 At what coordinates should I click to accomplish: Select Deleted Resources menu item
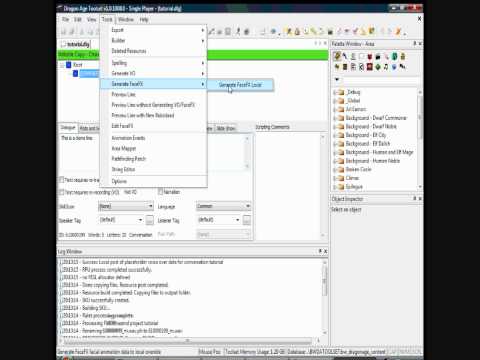coord(154,51)
